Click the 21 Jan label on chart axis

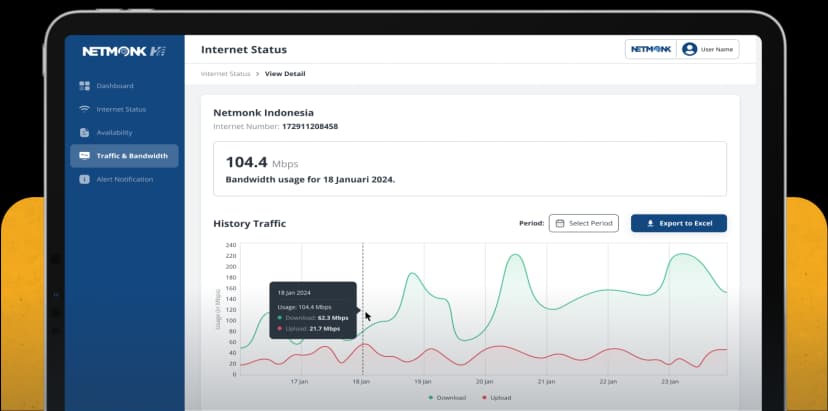pos(547,381)
